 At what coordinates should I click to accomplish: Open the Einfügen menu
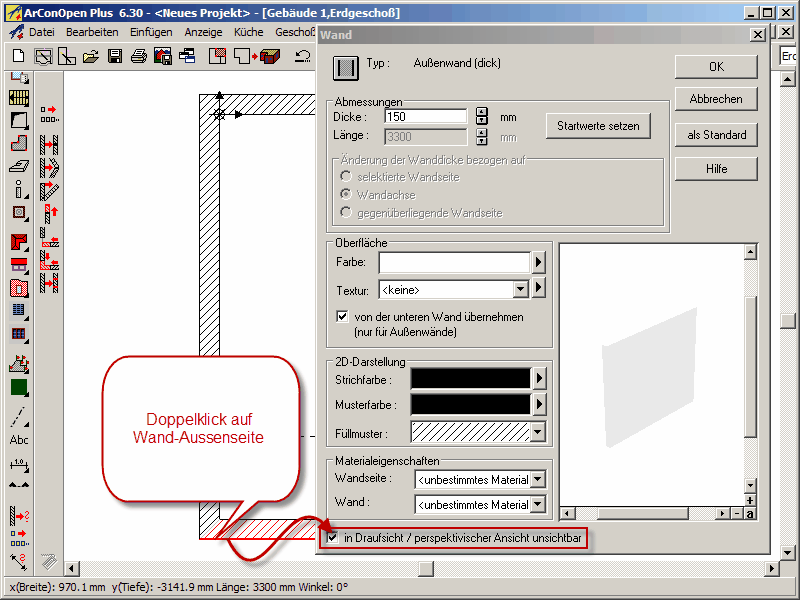tap(151, 32)
